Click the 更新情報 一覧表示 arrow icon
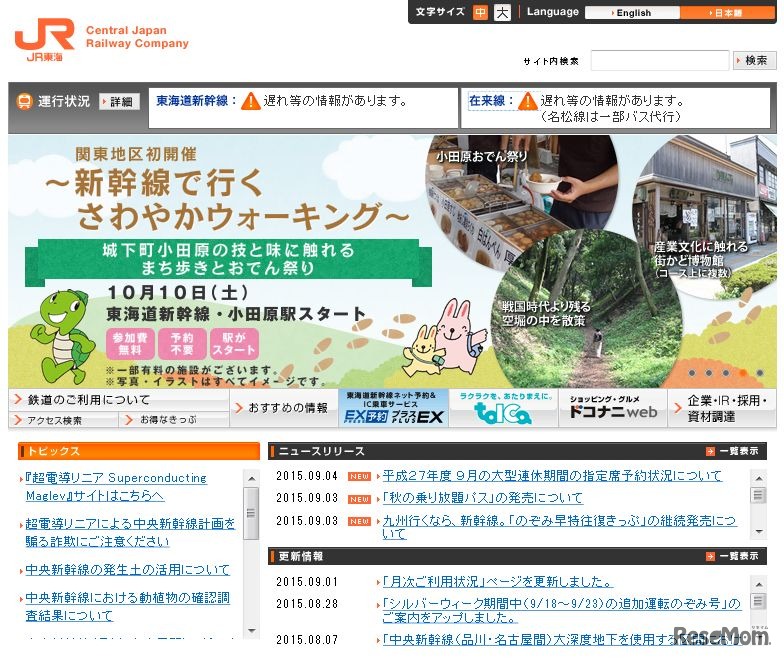The height and width of the screenshot is (659, 784). point(710,556)
